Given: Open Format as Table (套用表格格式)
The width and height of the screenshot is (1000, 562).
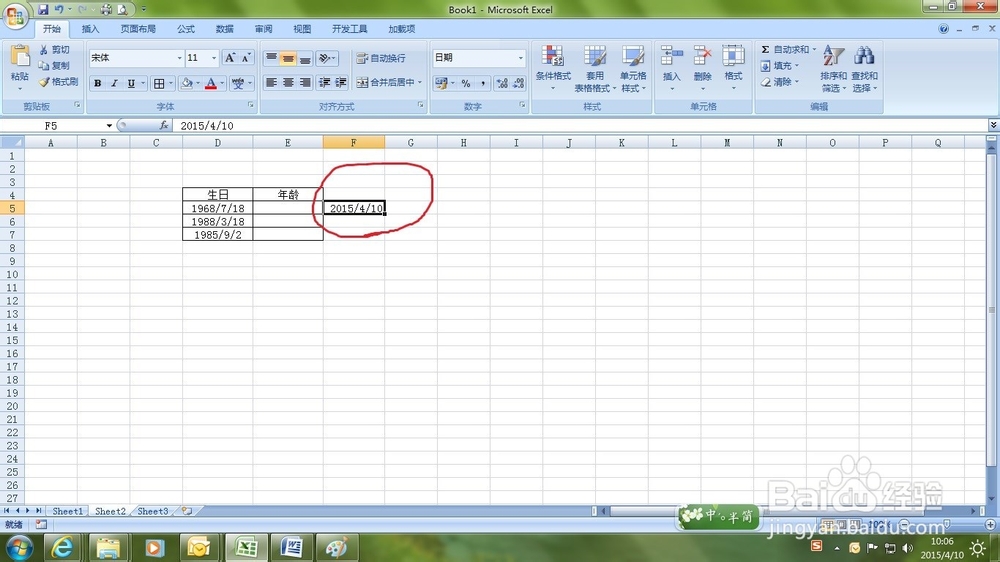Looking at the screenshot, I should click(594, 69).
